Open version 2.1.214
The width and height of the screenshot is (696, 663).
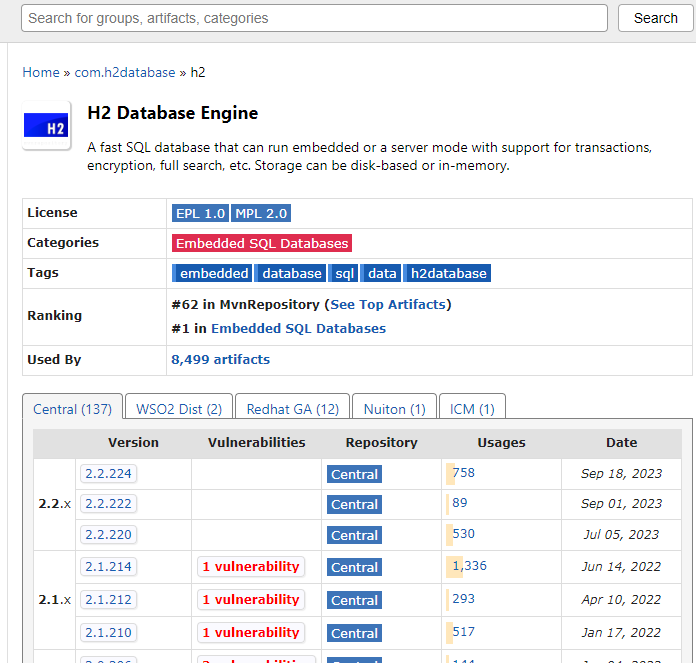(x=108, y=567)
